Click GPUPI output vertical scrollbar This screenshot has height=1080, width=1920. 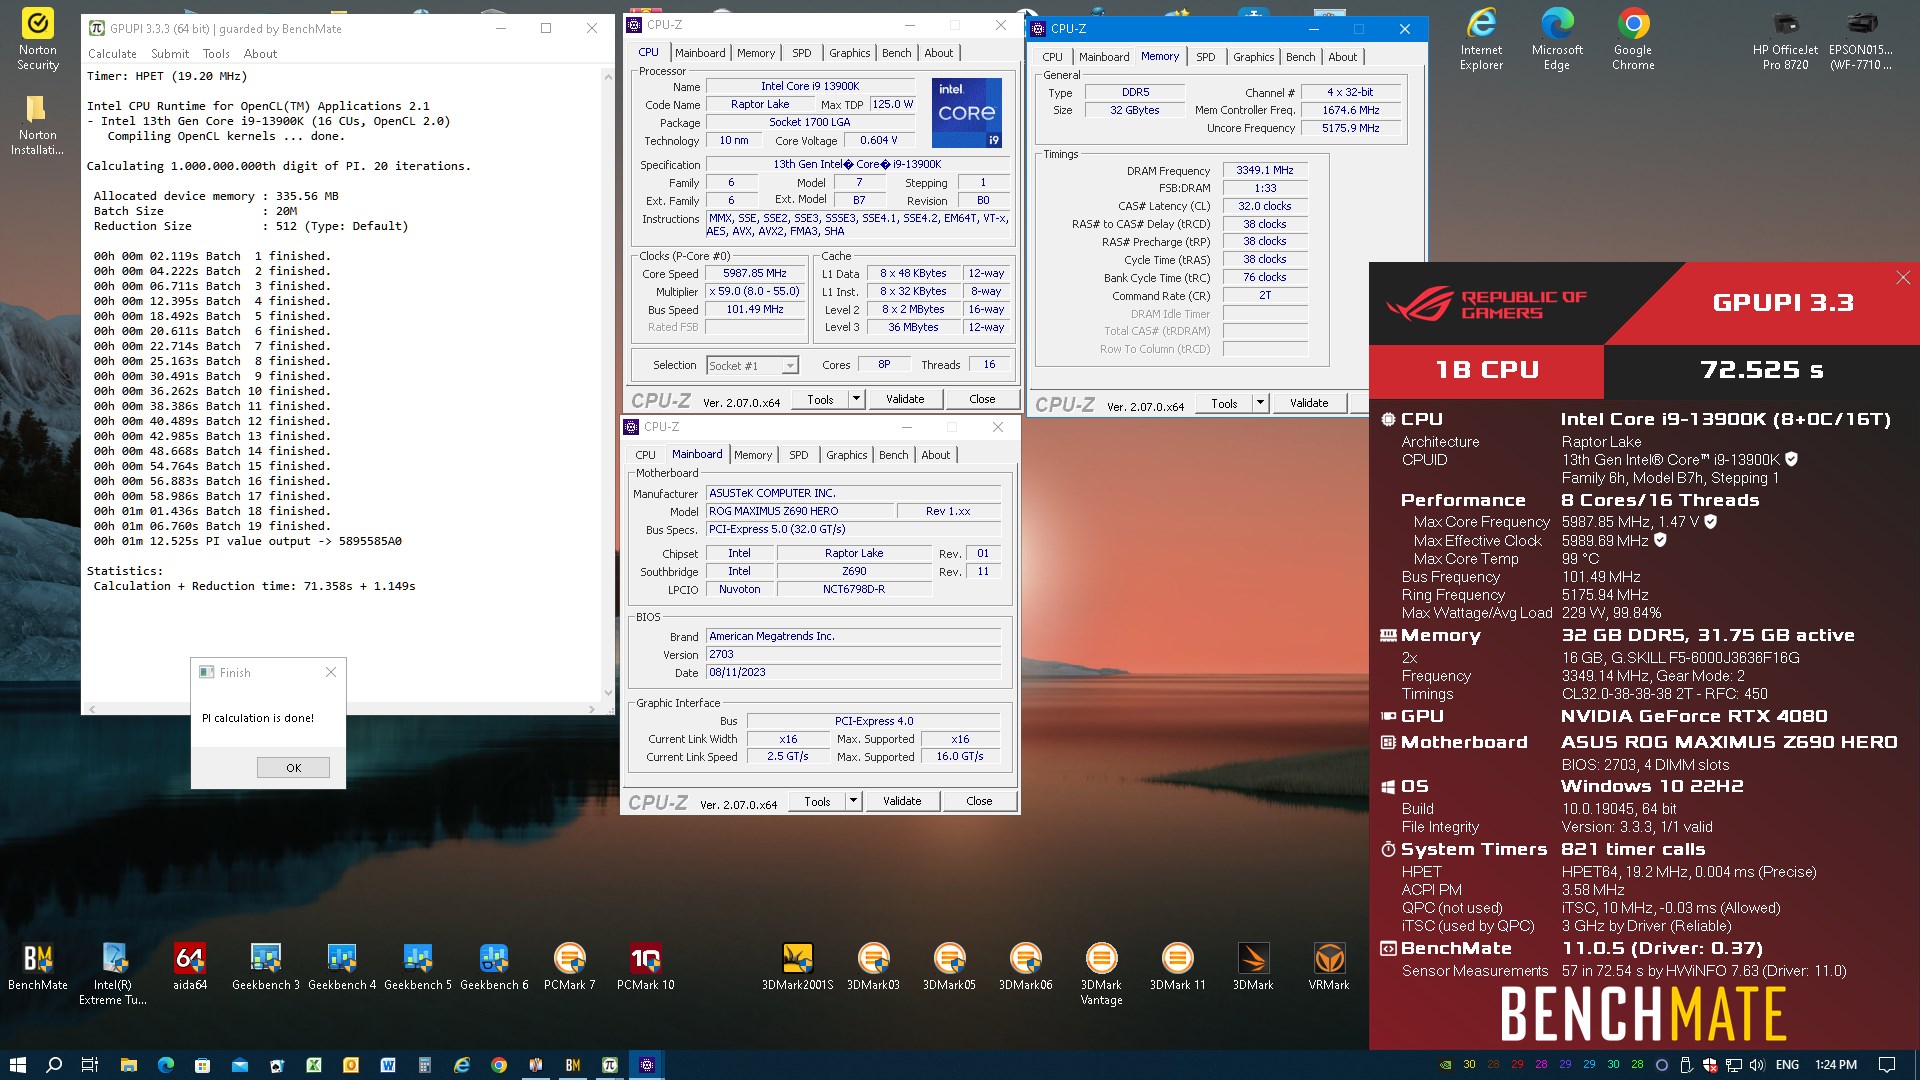coord(608,384)
